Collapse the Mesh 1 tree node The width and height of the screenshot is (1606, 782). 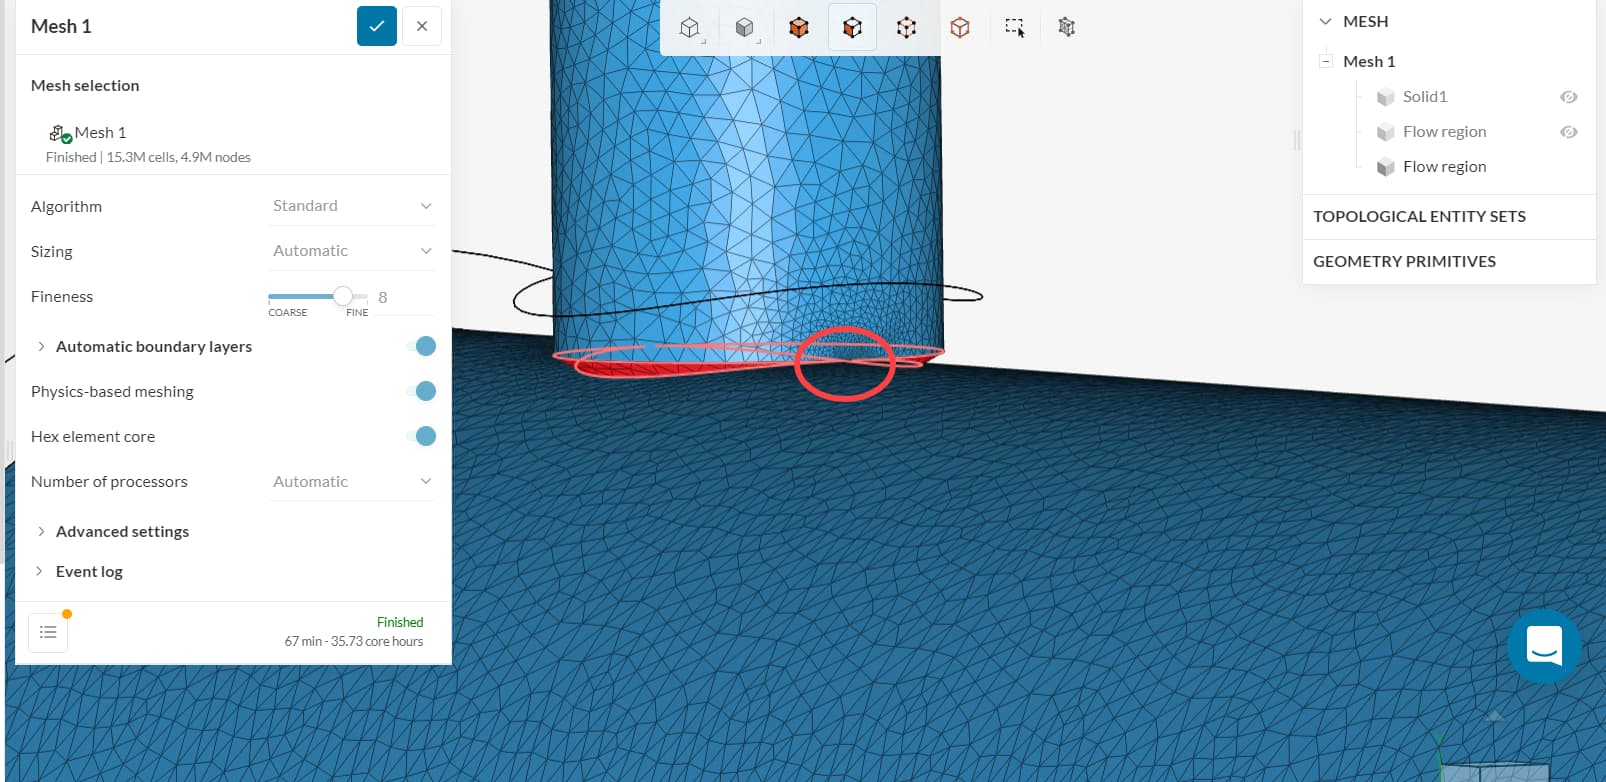1326,61
